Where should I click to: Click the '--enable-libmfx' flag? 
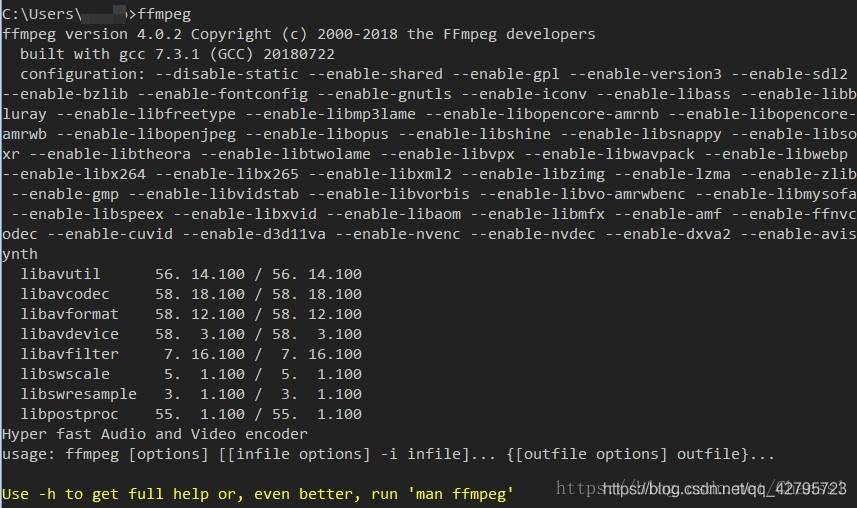tap(537, 214)
